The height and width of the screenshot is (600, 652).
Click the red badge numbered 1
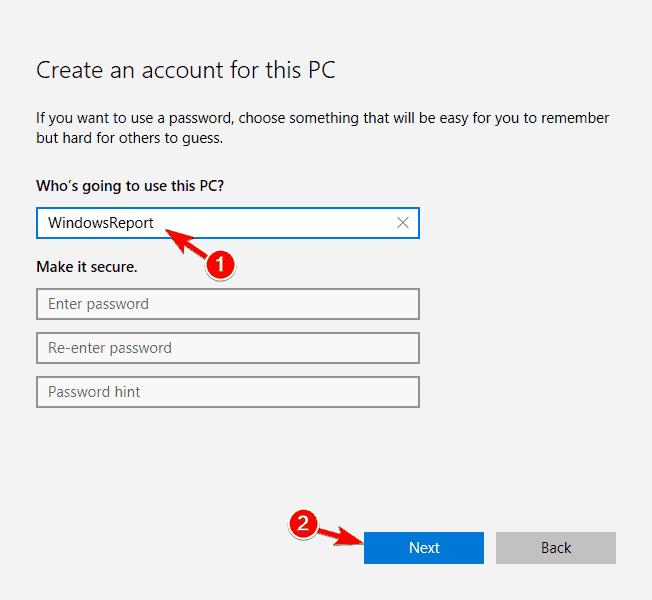pos(218,265)
